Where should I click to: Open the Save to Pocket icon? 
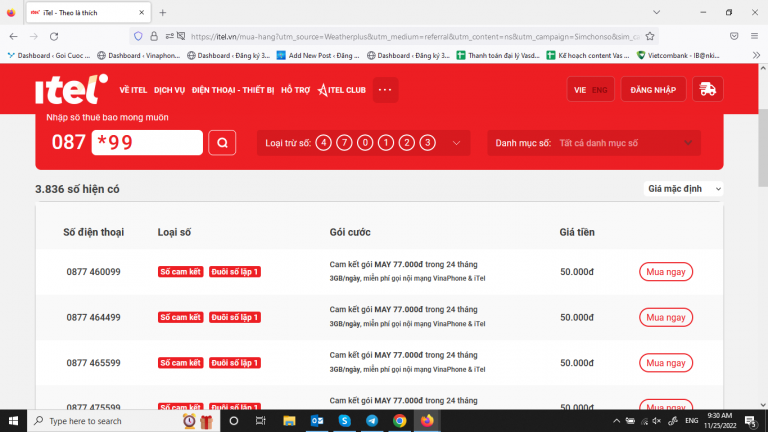pos(734,36)
